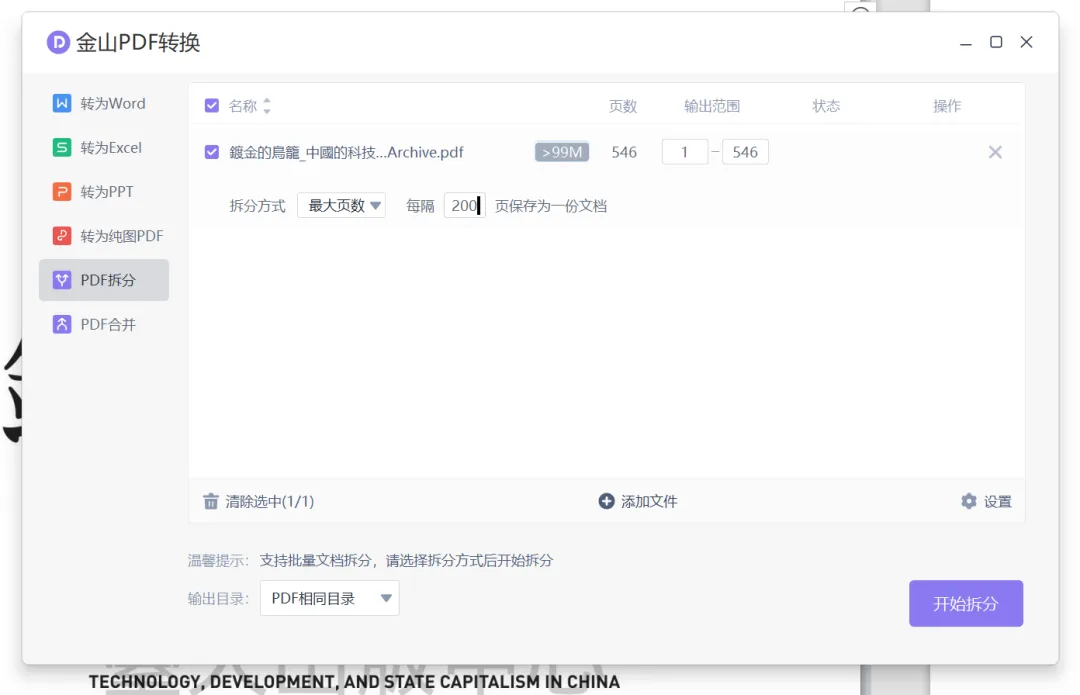Image resolution: width=1080 pixels, height=695 pixels.
Task: Remove the Archive.pdf file with the X icon
Action: [995, 152]
